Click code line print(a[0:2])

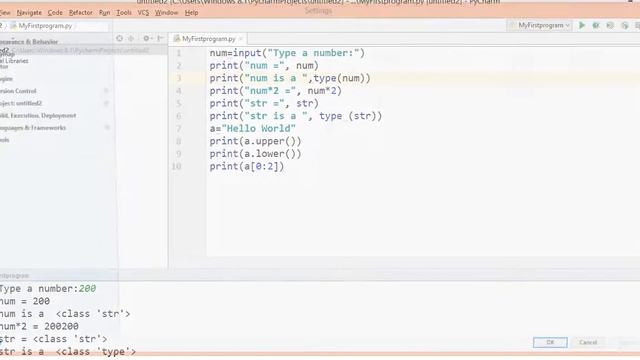(247, 167)
